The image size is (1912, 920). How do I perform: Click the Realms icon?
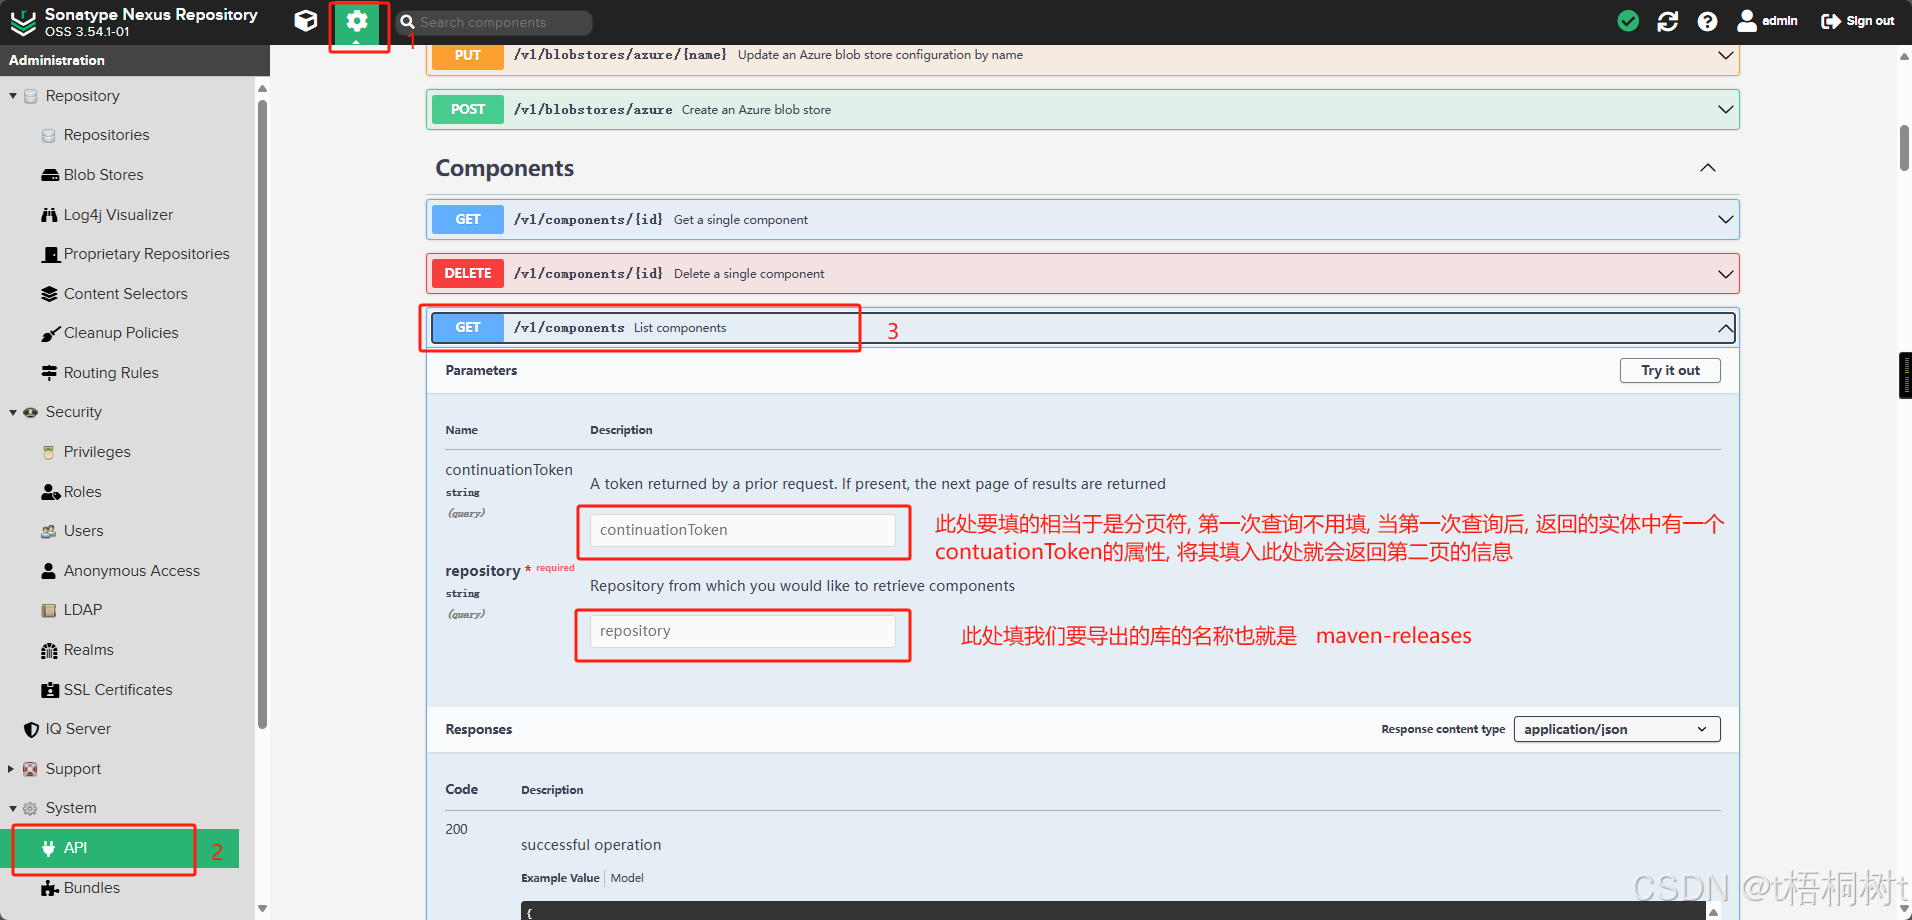49,650
